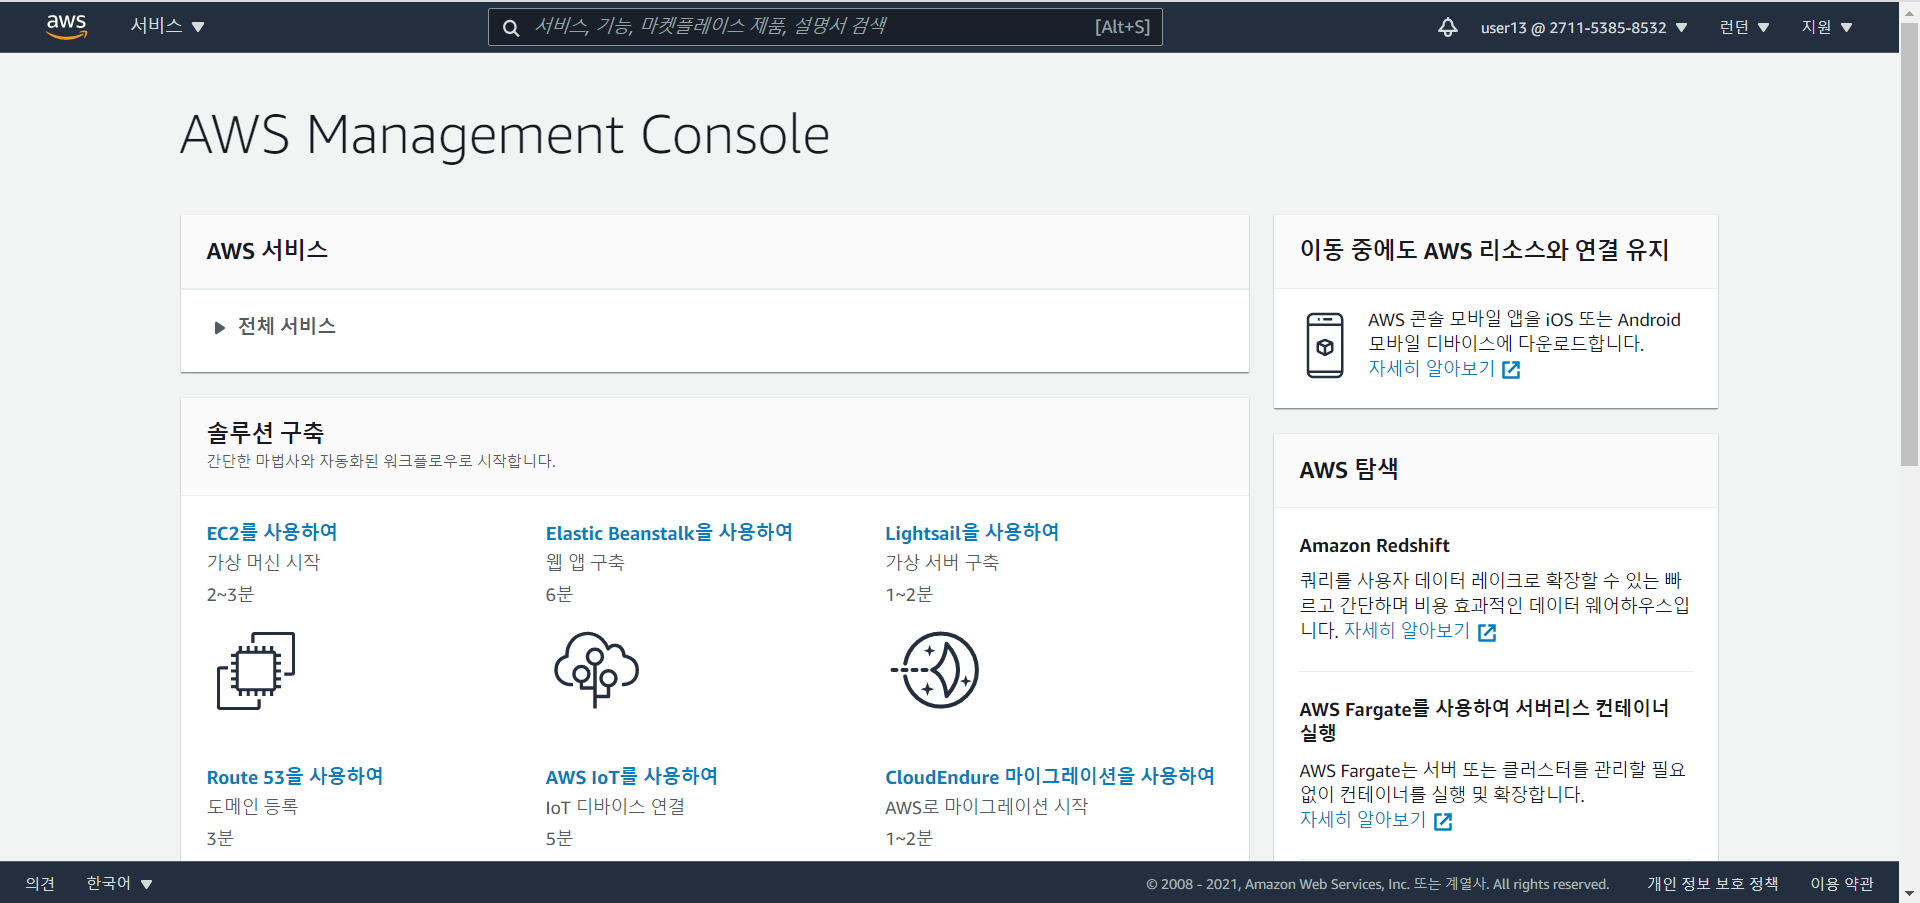Open the notifications bell icon
Viewport: 1920px width, 903px height.
(1447, 27)
